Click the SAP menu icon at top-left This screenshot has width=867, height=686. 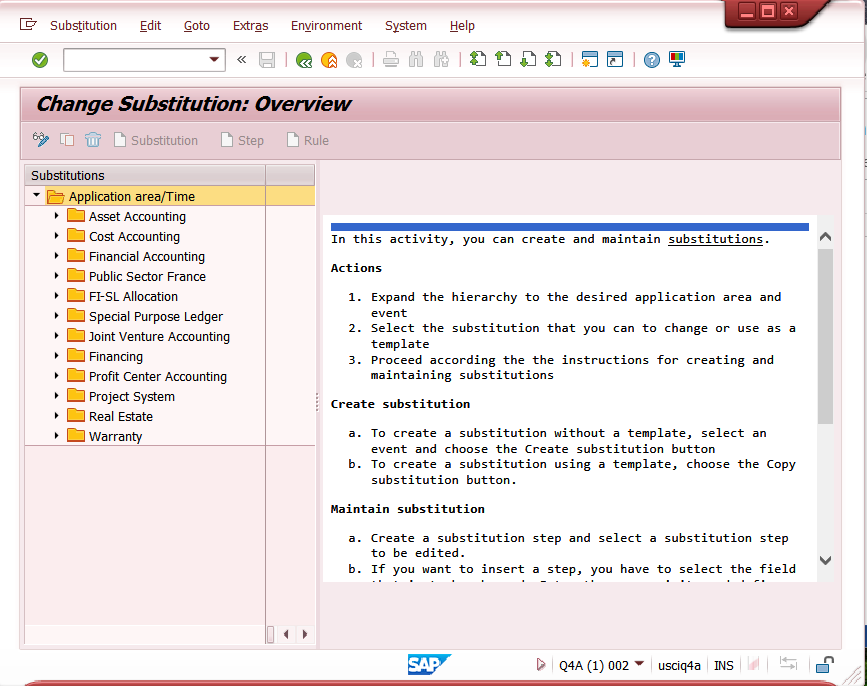point(28,25)
